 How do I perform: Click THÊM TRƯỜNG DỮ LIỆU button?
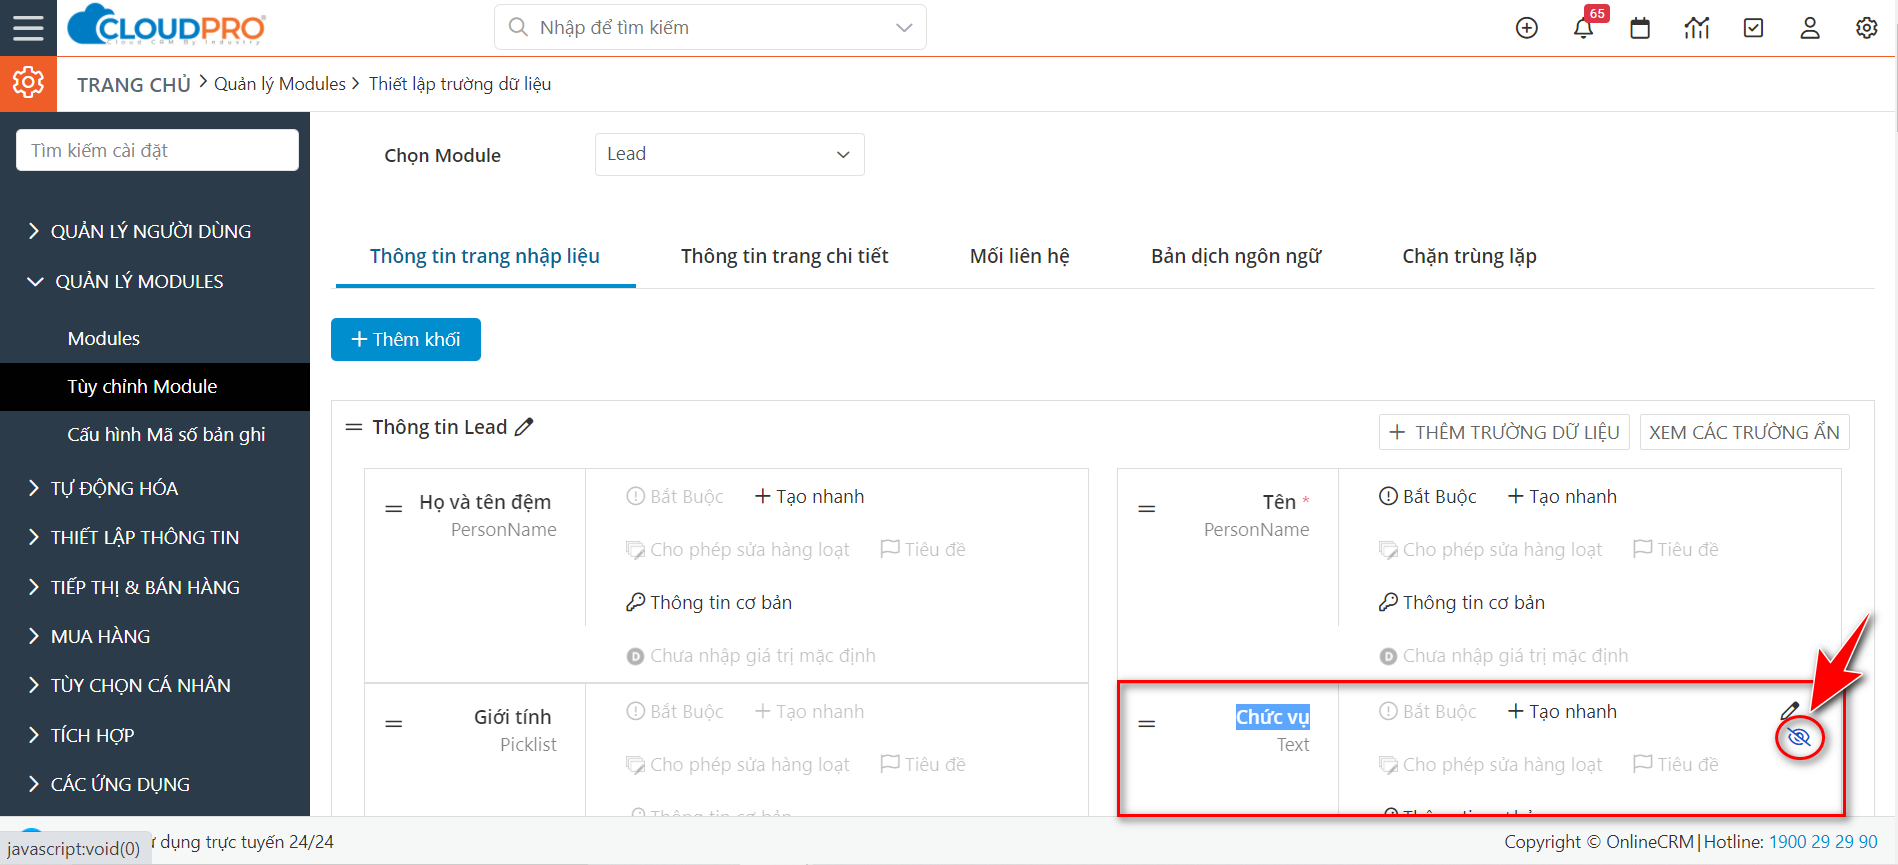pos(1505,432)
